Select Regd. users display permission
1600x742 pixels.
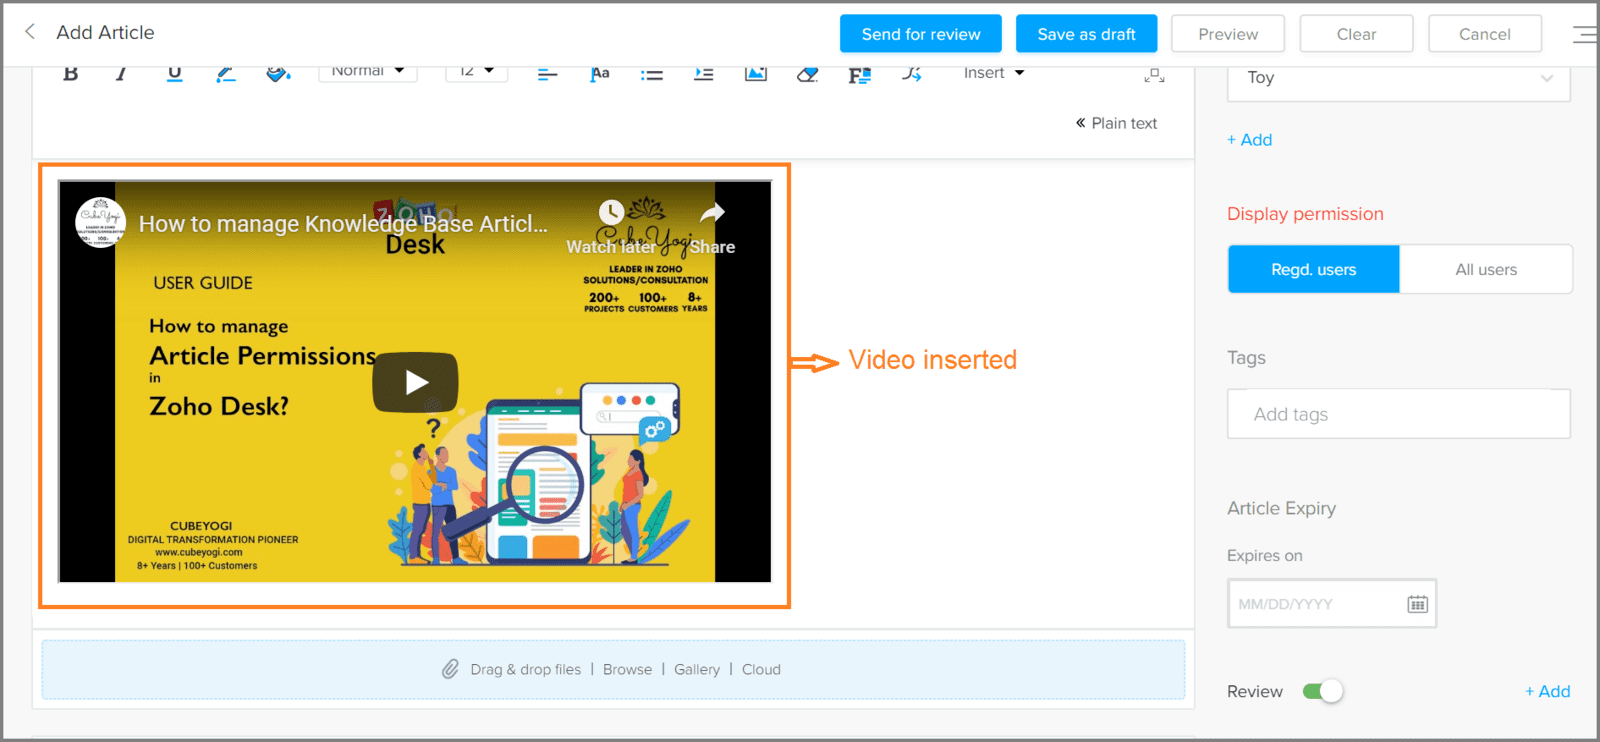tap(1314, 269)
